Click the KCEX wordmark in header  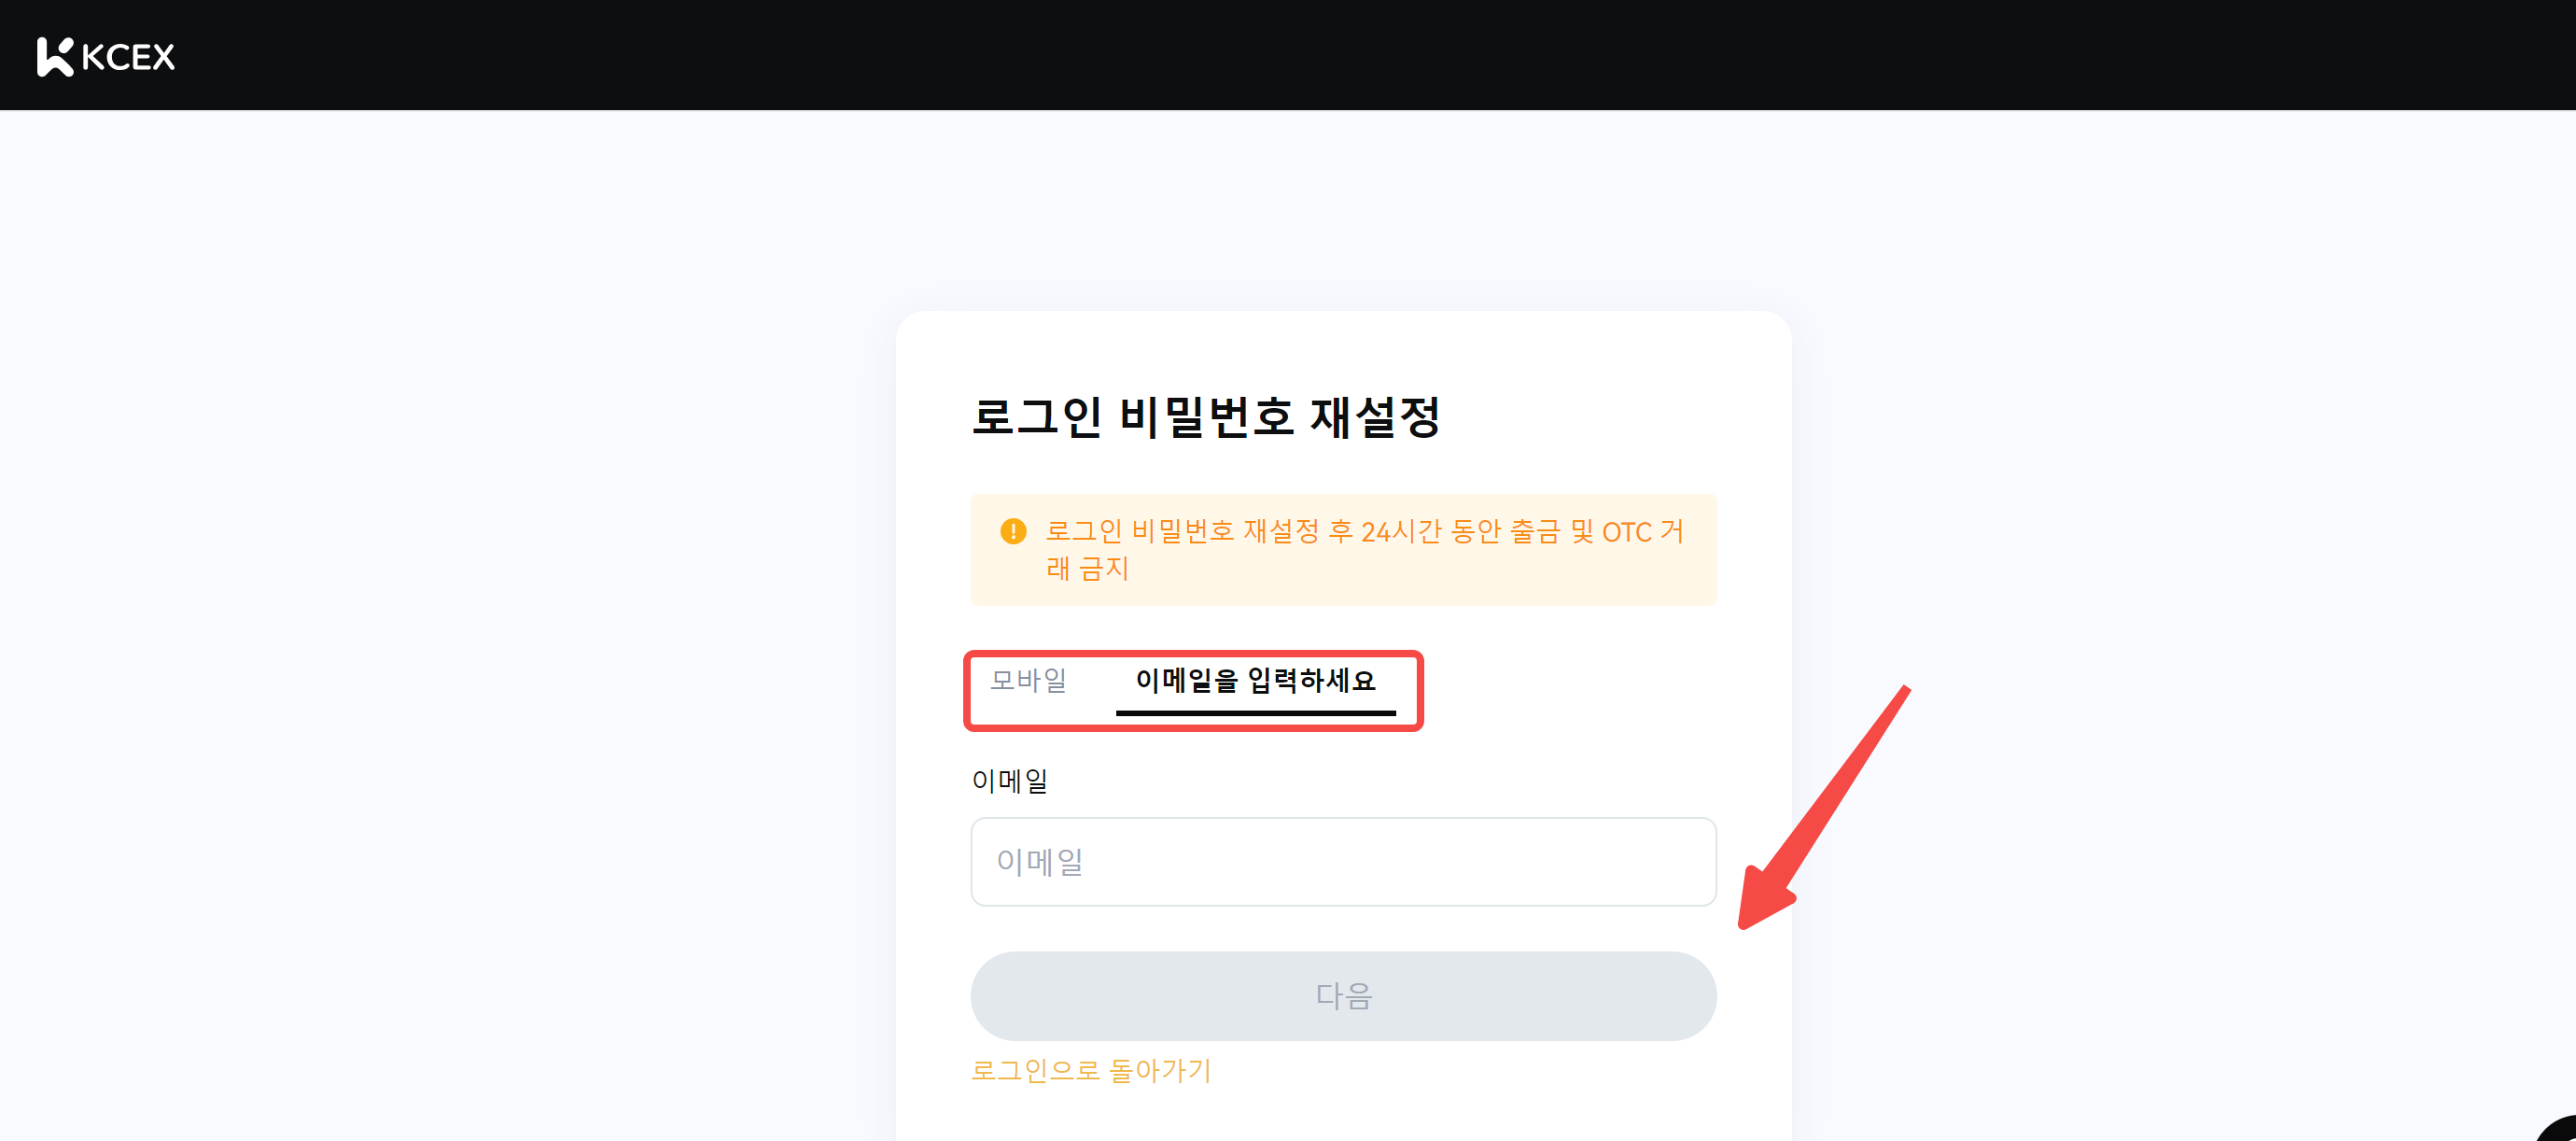[x=128, y=57]
